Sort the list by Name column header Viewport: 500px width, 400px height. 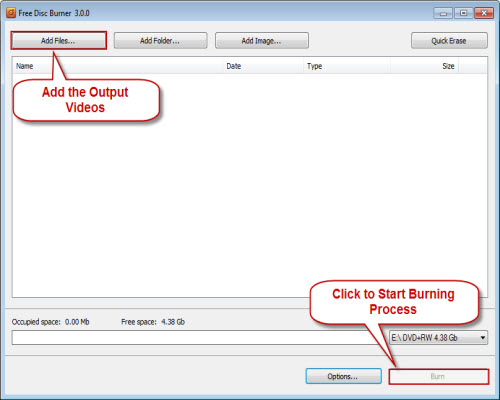coord(118,66)
